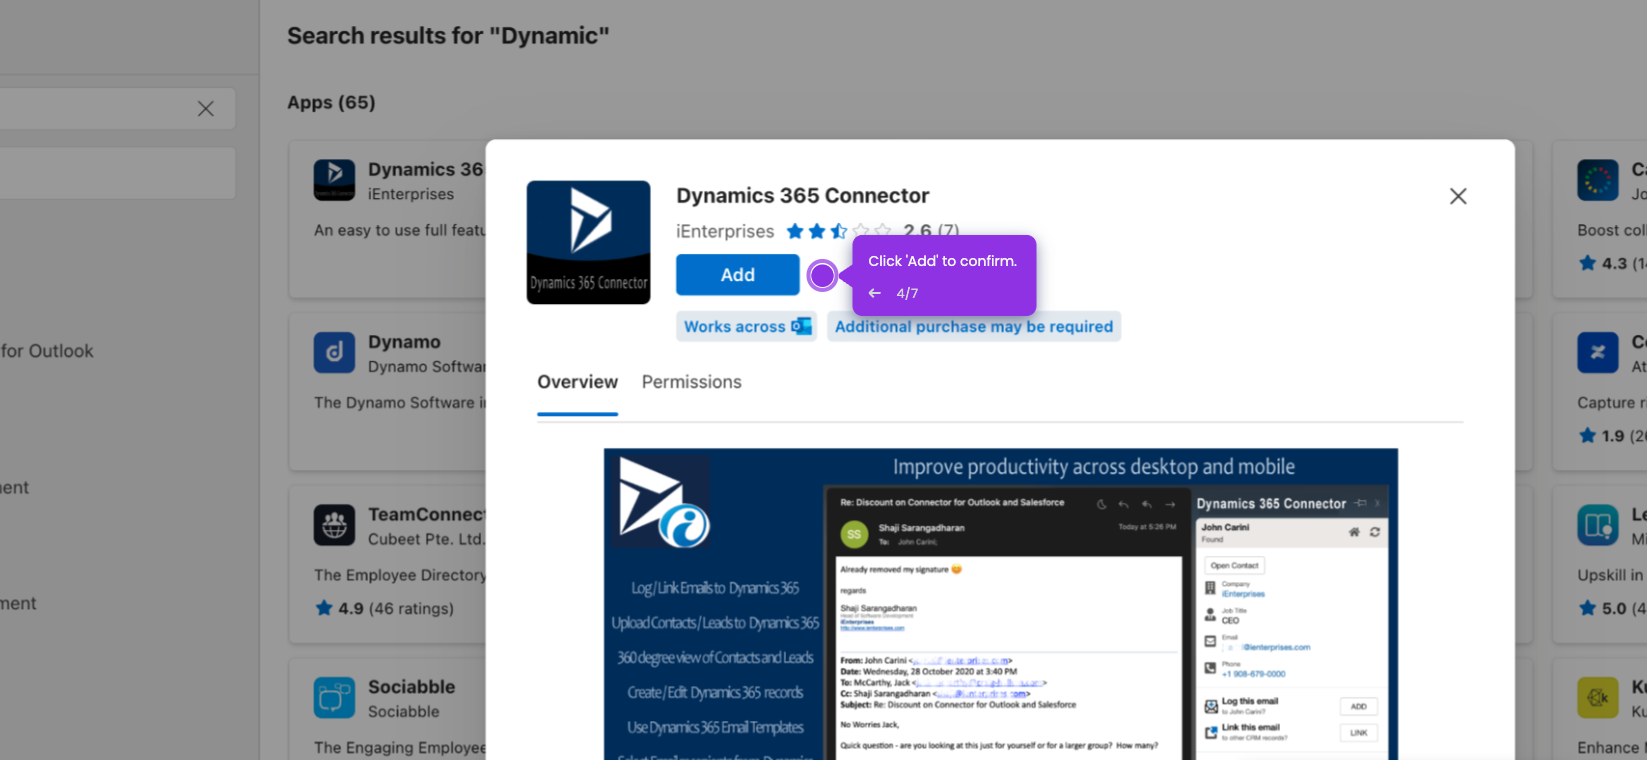Click the Dynamo Software publisher text
Viewport: 1647px width, 760px height.
tap(427, 367)
